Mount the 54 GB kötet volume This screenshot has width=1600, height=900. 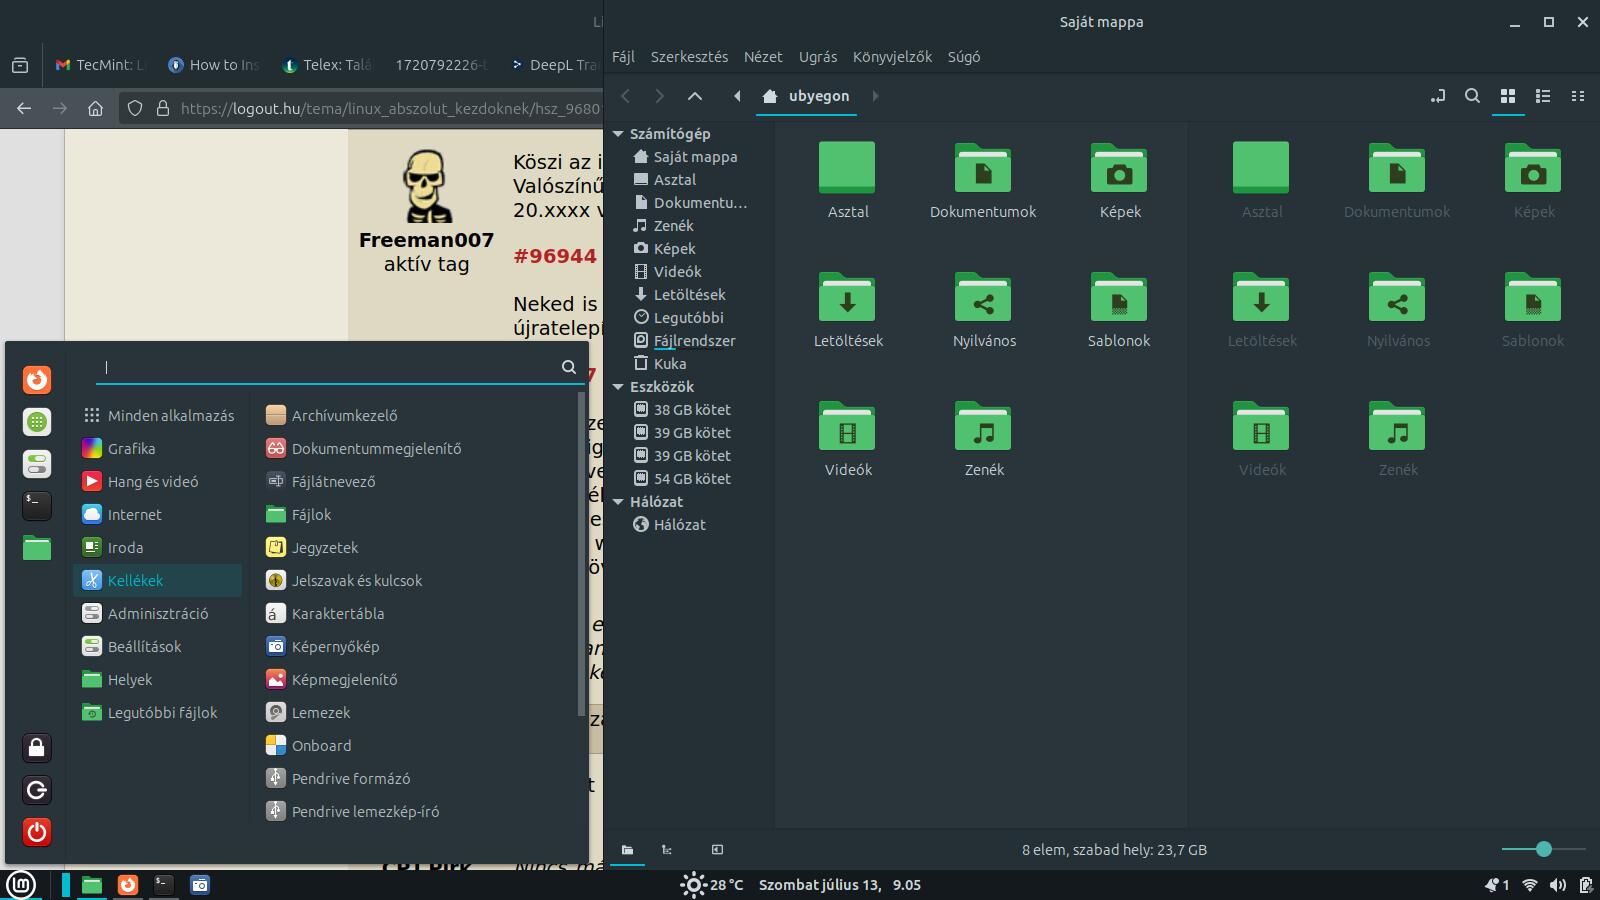[682, 479]
